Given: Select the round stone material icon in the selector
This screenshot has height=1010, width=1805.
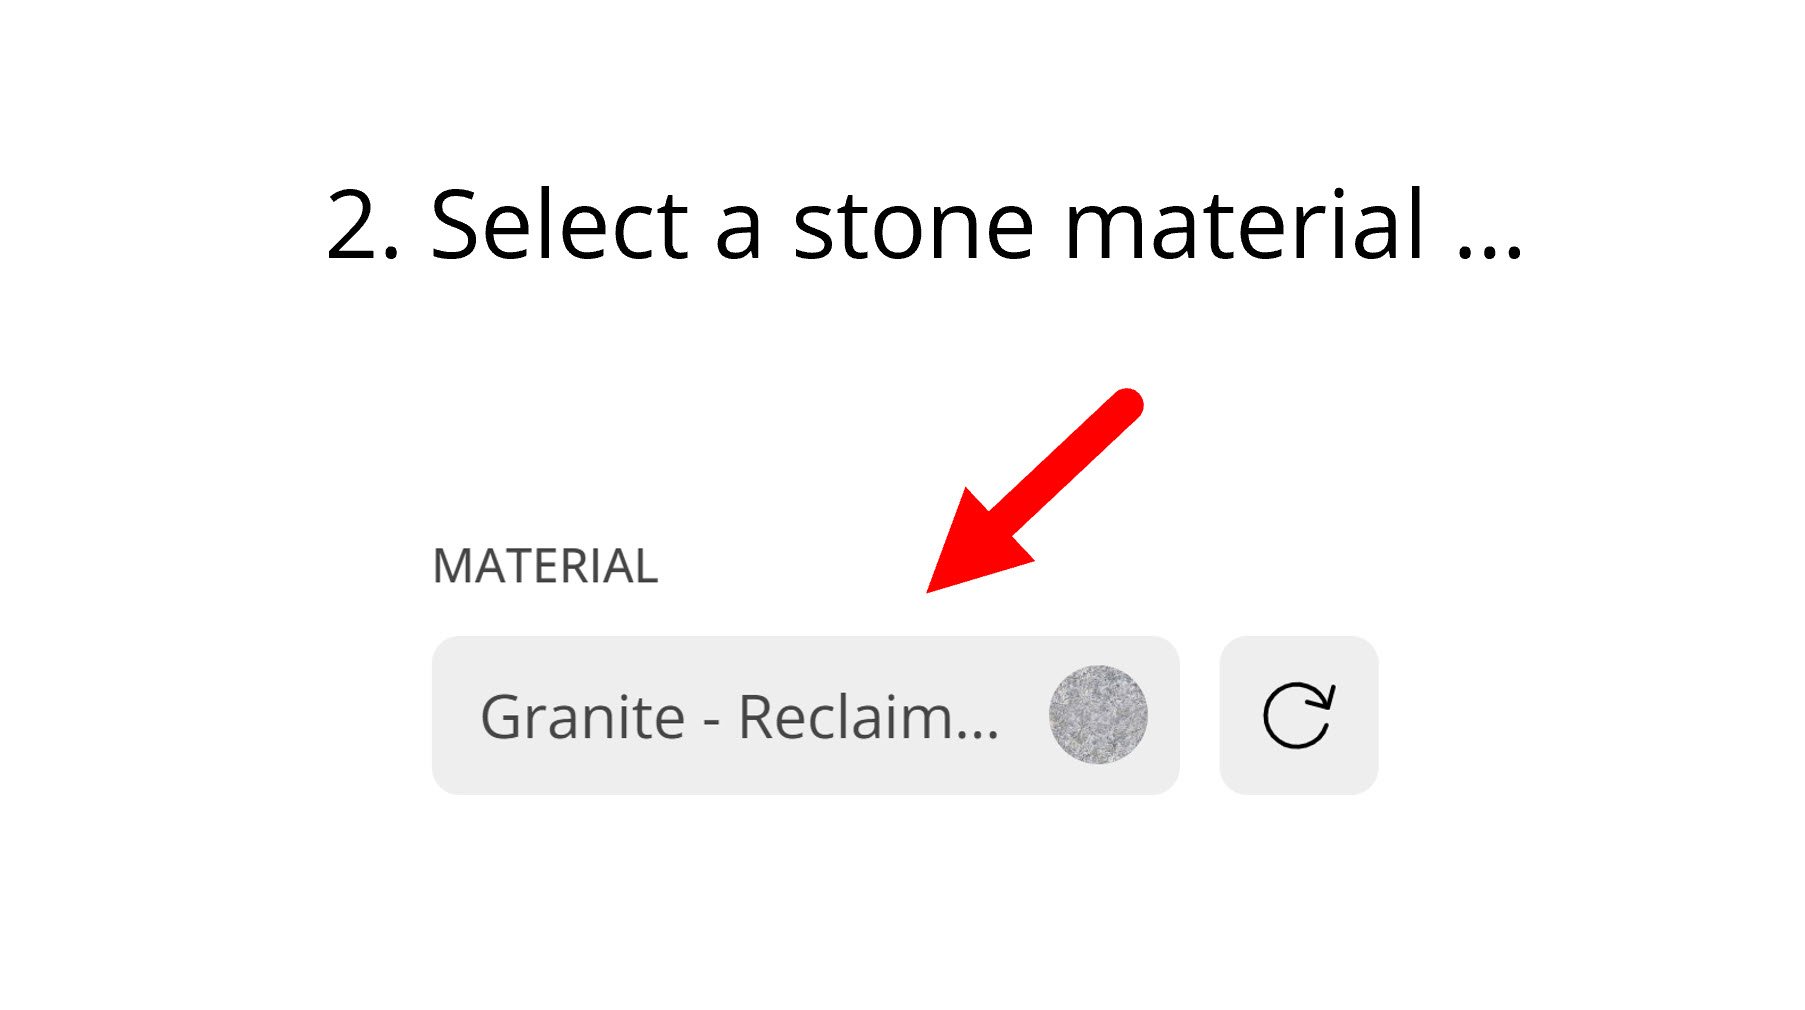Looking at the screenshot, I should click(1096, 712).
